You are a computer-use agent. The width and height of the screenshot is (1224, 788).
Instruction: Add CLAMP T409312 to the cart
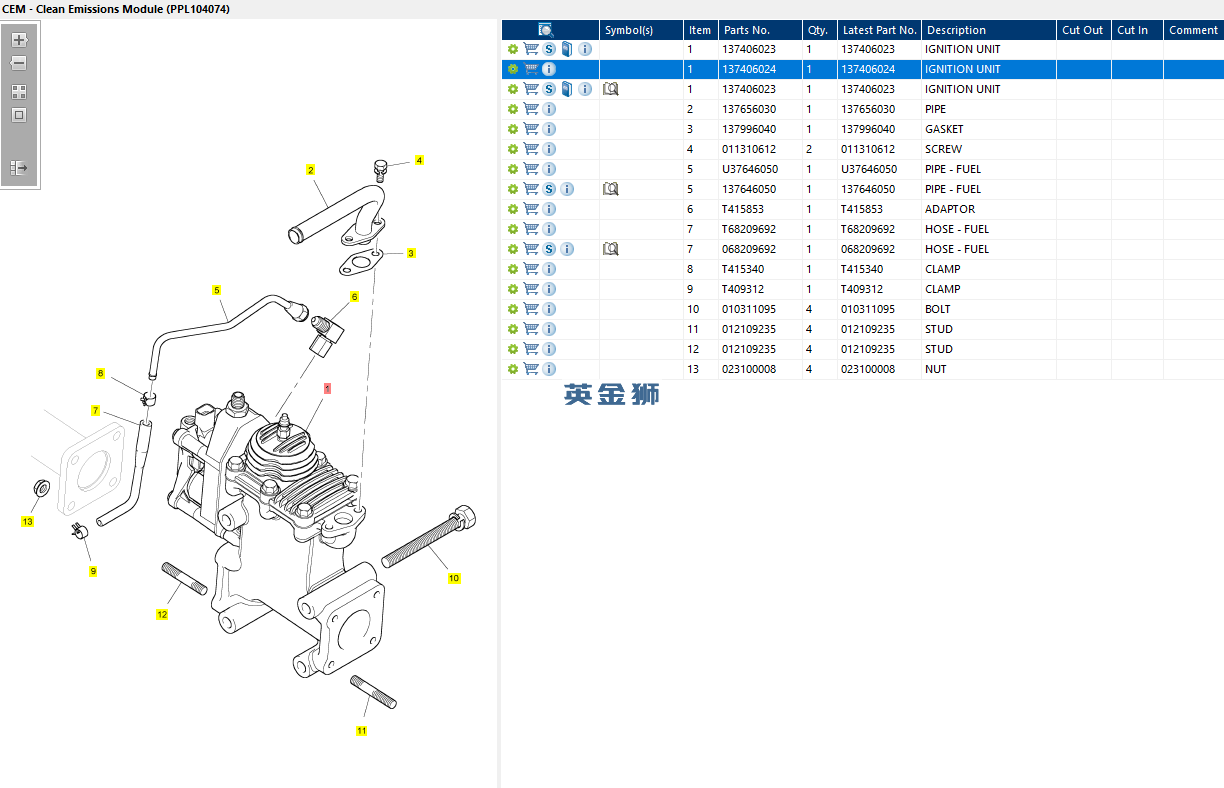(x=531, y=289)
